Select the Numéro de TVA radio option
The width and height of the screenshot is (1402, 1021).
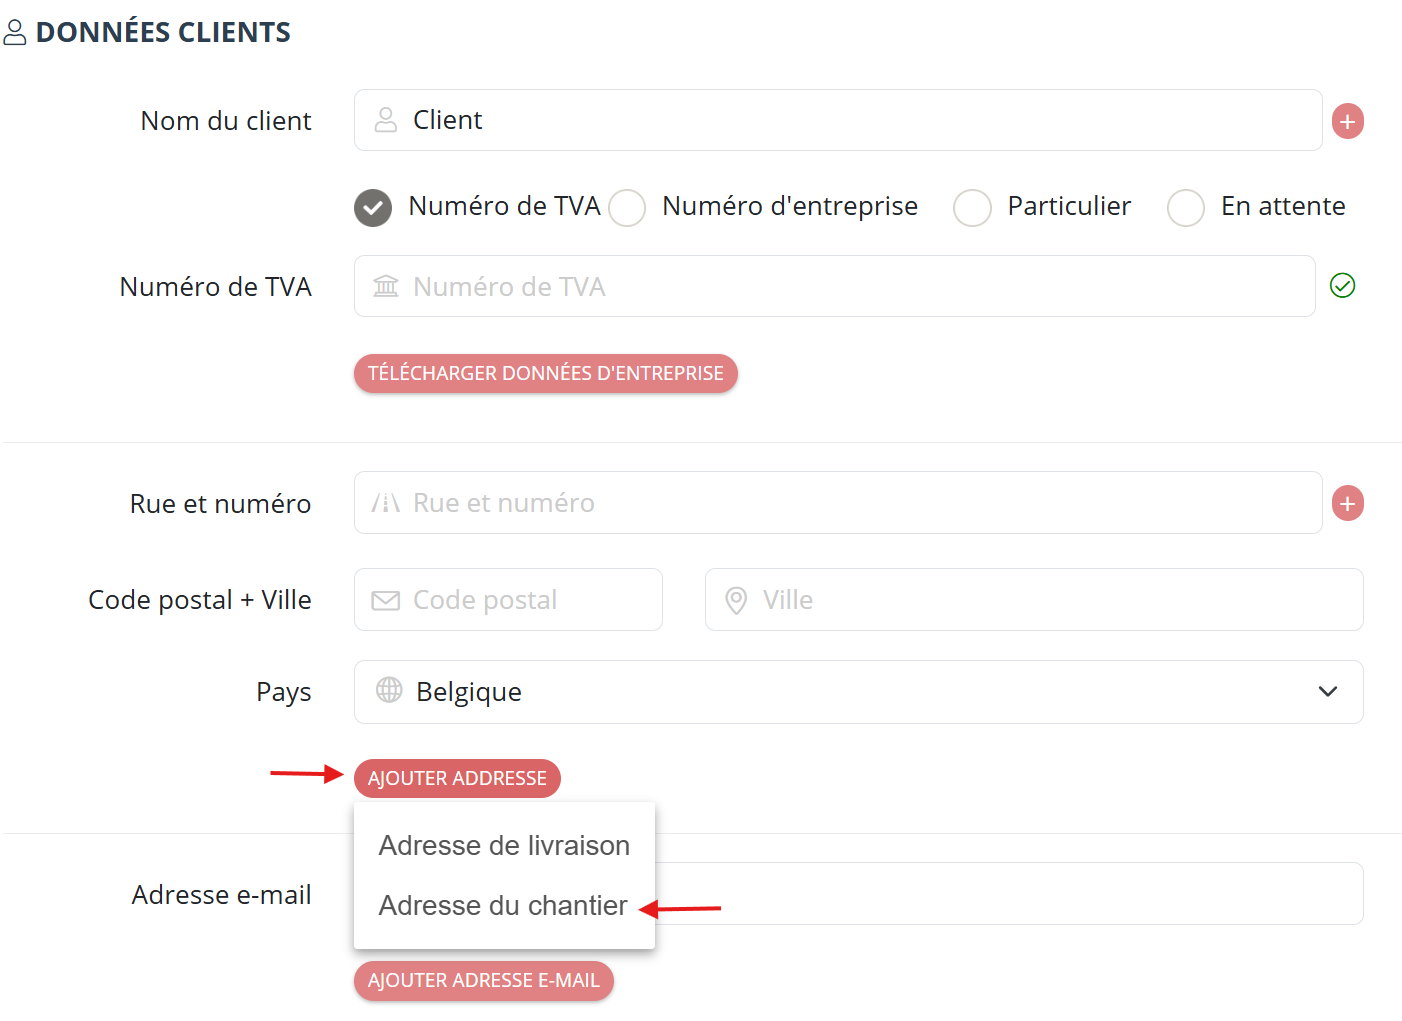tap(373, 208)
